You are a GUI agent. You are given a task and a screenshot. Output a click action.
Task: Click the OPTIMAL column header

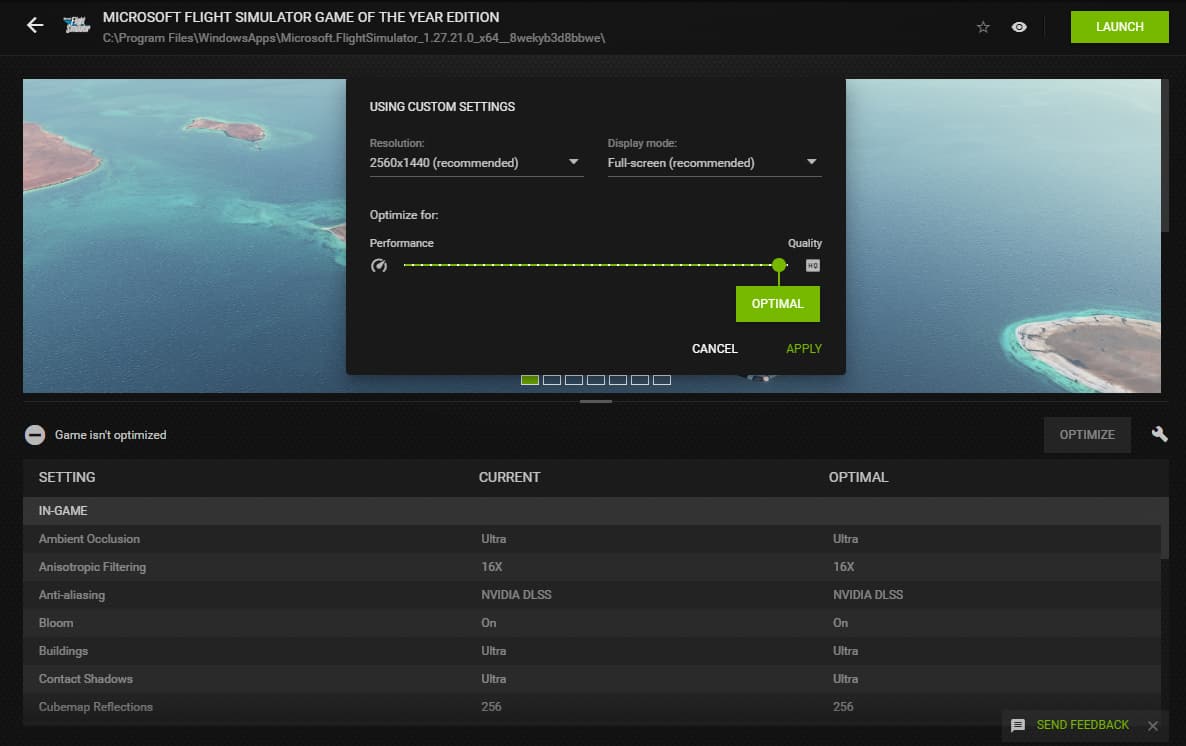858,477
